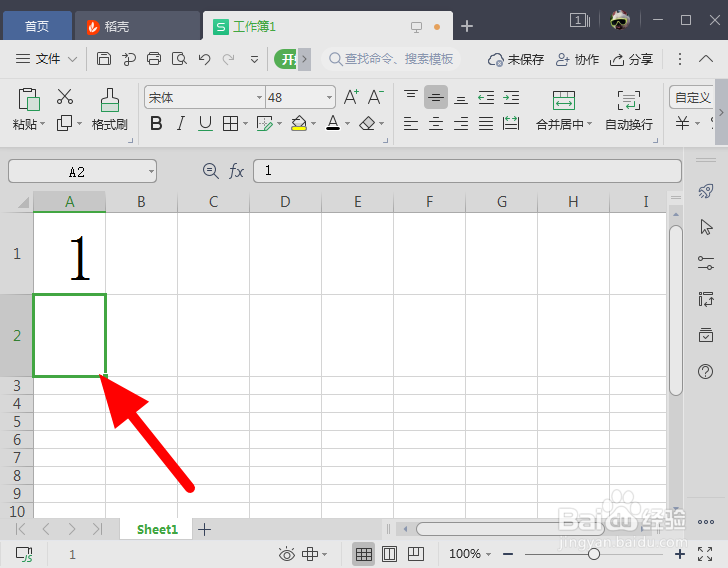Switch to Page Layout view in status bar
This screenshot has width=728, height=568.
[x=389, y=554]
